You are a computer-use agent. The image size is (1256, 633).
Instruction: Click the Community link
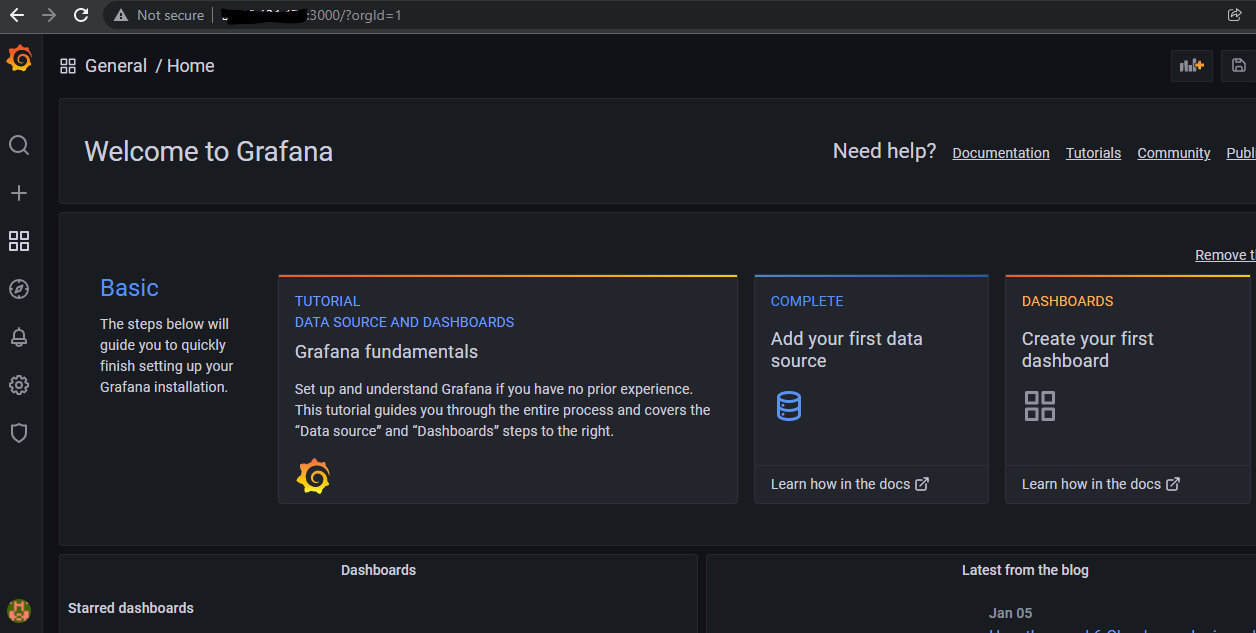point(1173,152)
